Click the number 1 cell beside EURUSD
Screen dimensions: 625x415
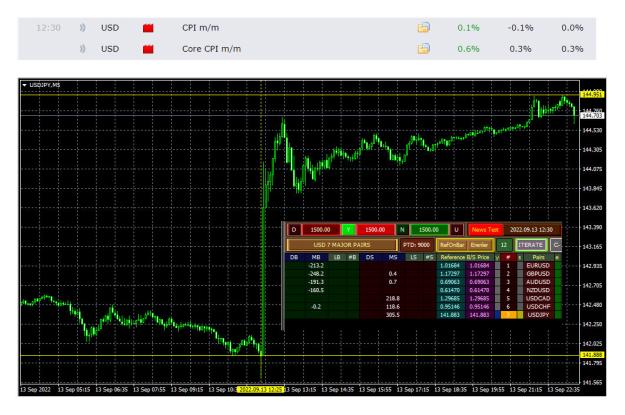tap(508, 266)
